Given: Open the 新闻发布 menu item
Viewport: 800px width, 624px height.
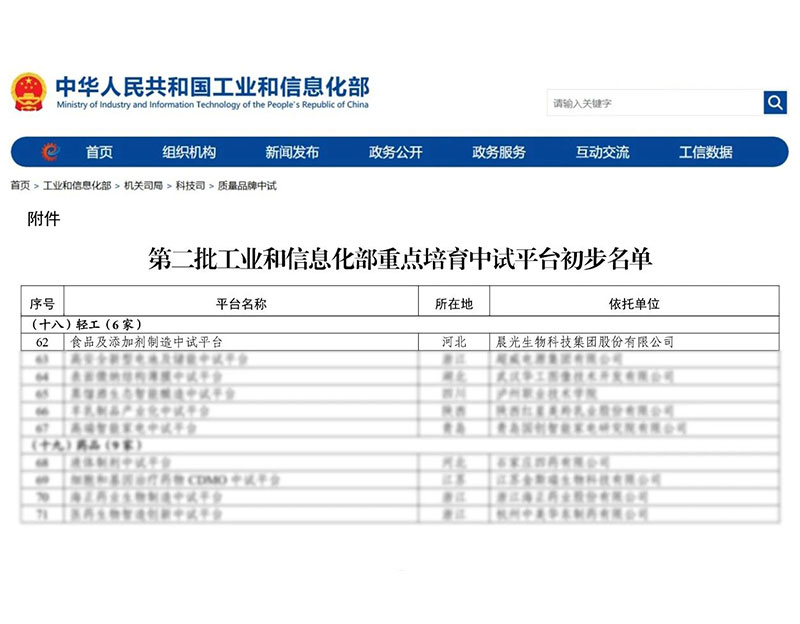Looking at the screenshot, I should tap(292, 152).
